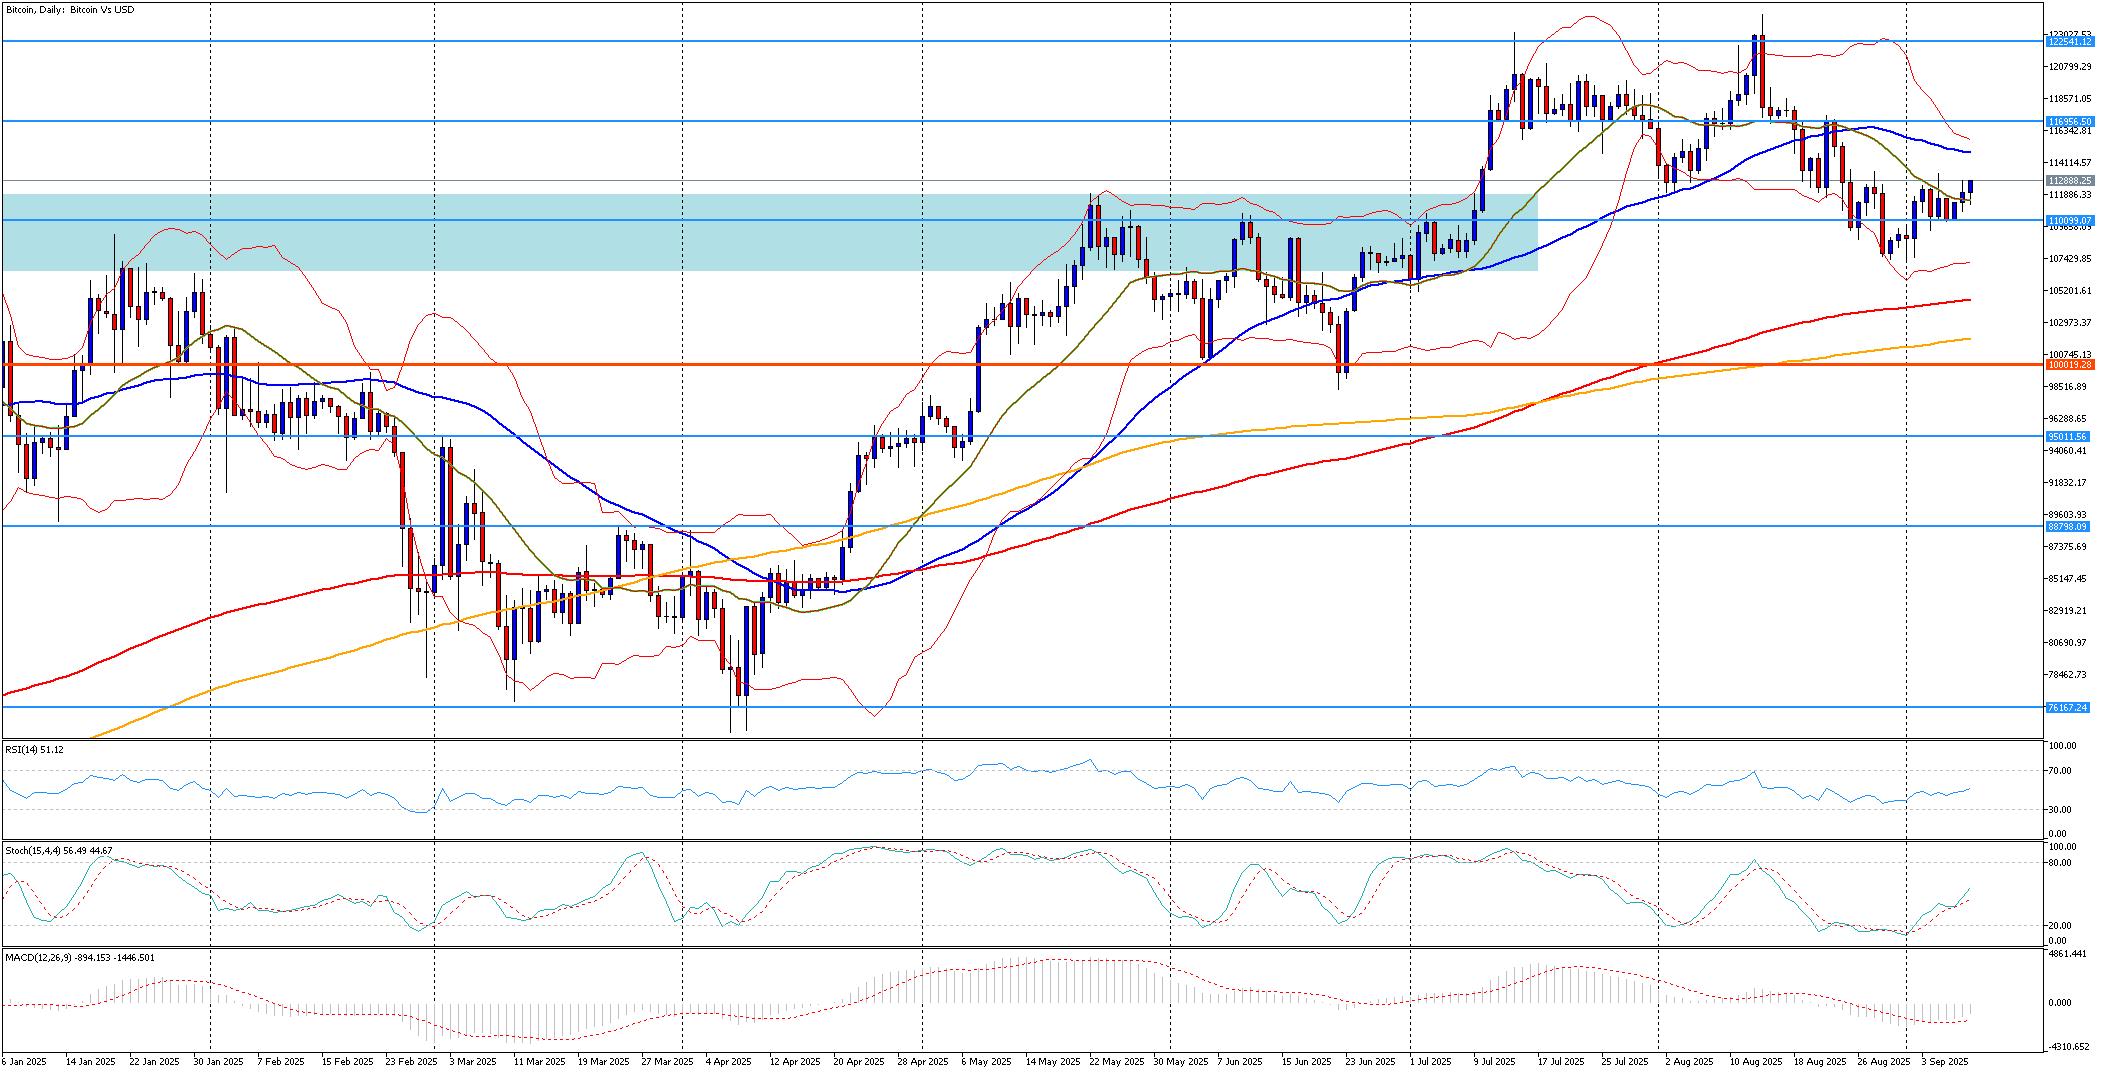
Task: Select the 76167.24 support price tag
Action: point(2069,708)
